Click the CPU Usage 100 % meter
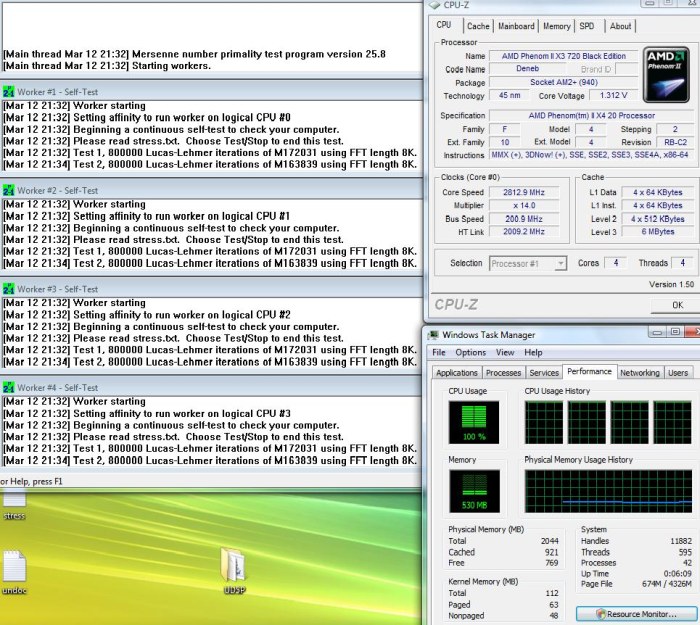Image resolution: width=700 pixels, height=625 pixels. tap(474, 422)
